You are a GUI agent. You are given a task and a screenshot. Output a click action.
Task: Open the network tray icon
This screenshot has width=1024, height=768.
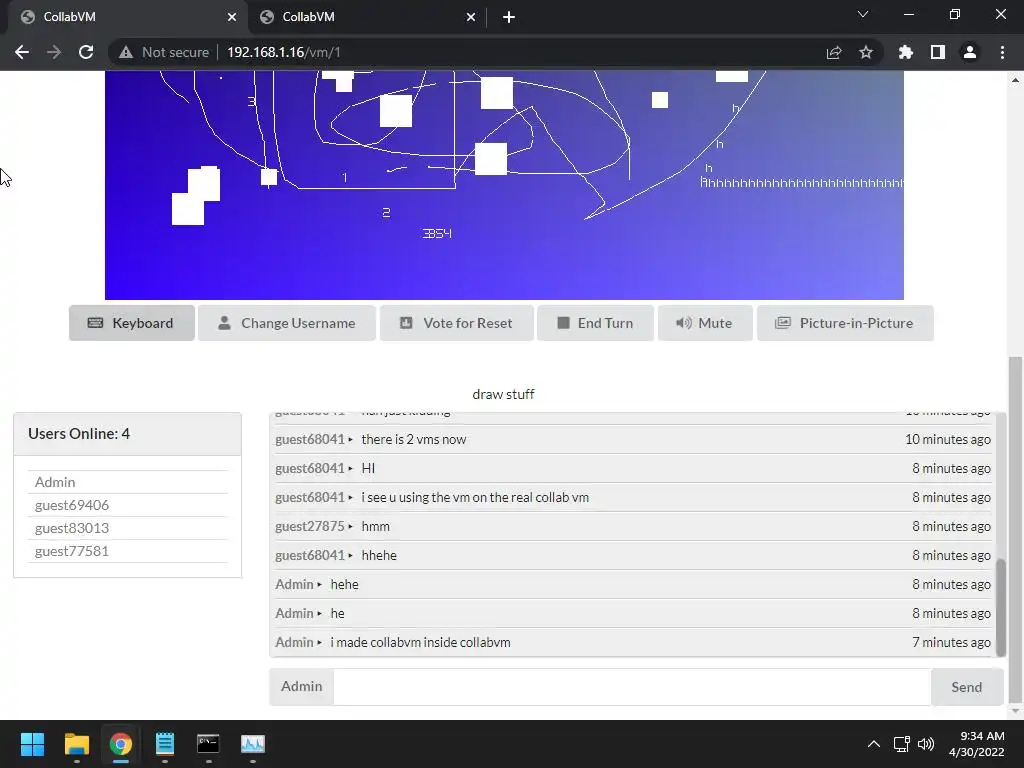(902, 744)
